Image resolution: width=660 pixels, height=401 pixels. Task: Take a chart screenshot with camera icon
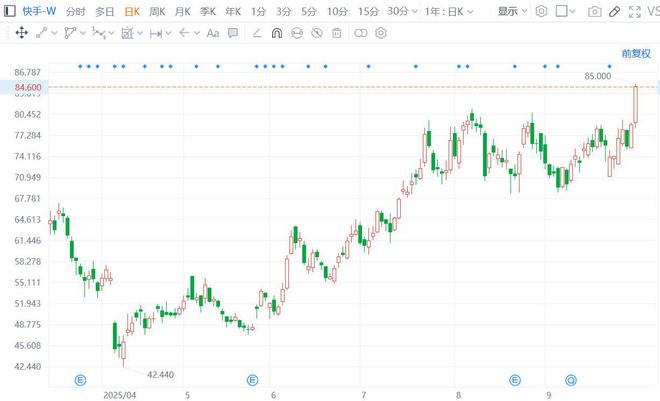[x=595, y=11]
